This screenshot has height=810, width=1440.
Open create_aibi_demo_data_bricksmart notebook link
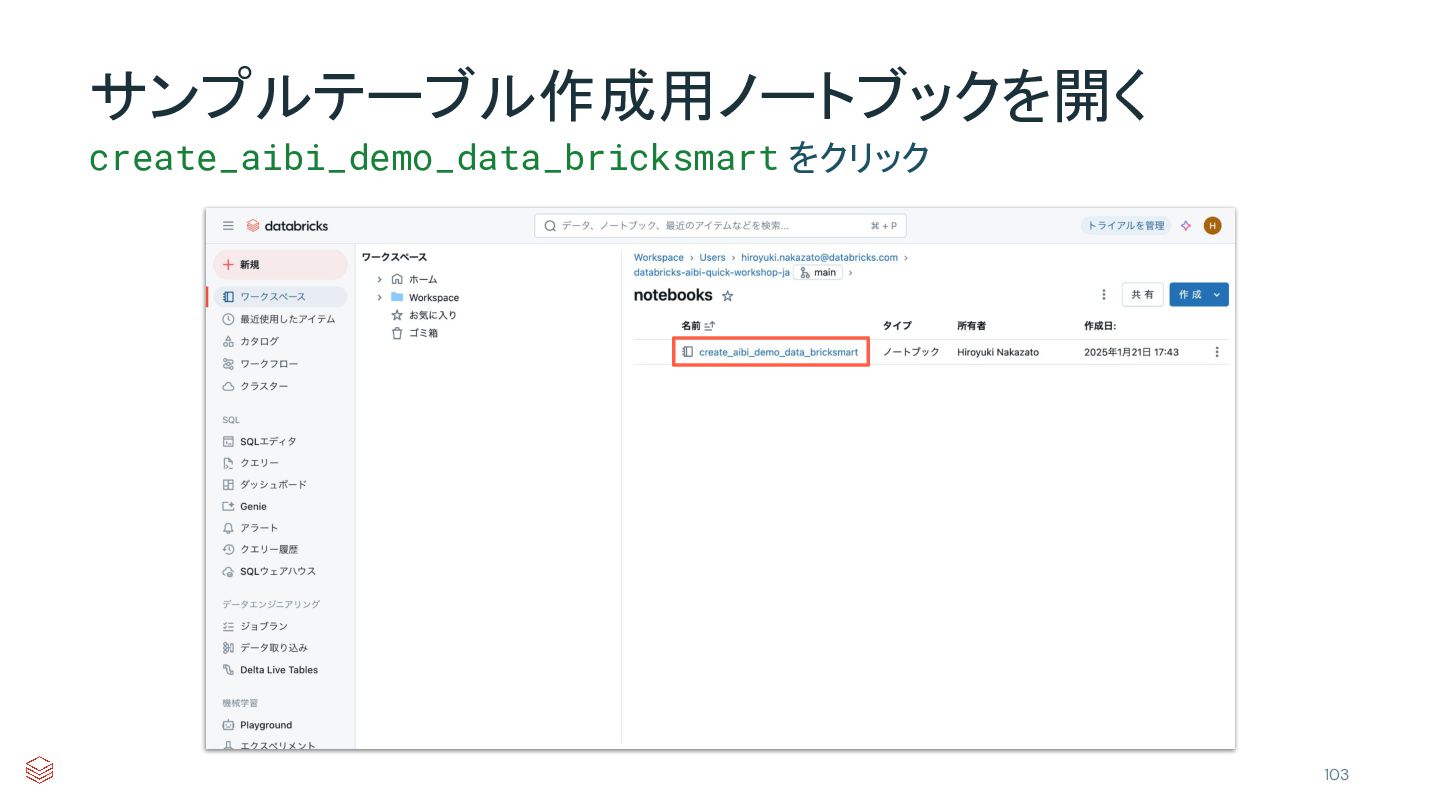(x=778, y=352)
